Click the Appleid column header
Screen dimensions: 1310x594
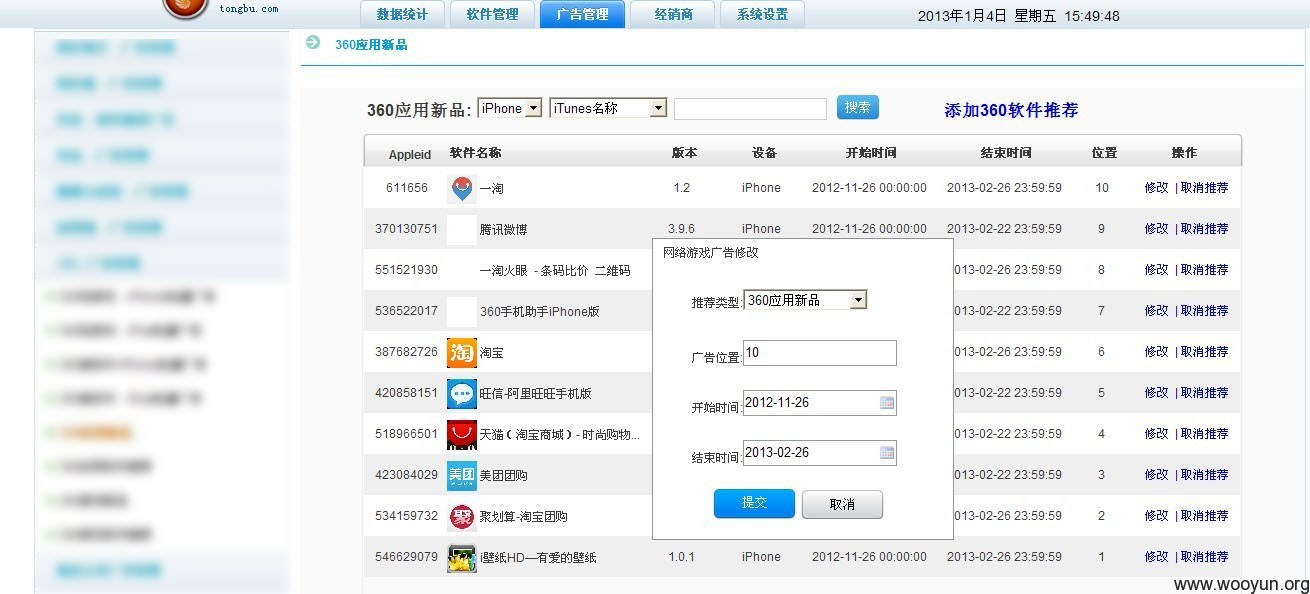[410, 155]
